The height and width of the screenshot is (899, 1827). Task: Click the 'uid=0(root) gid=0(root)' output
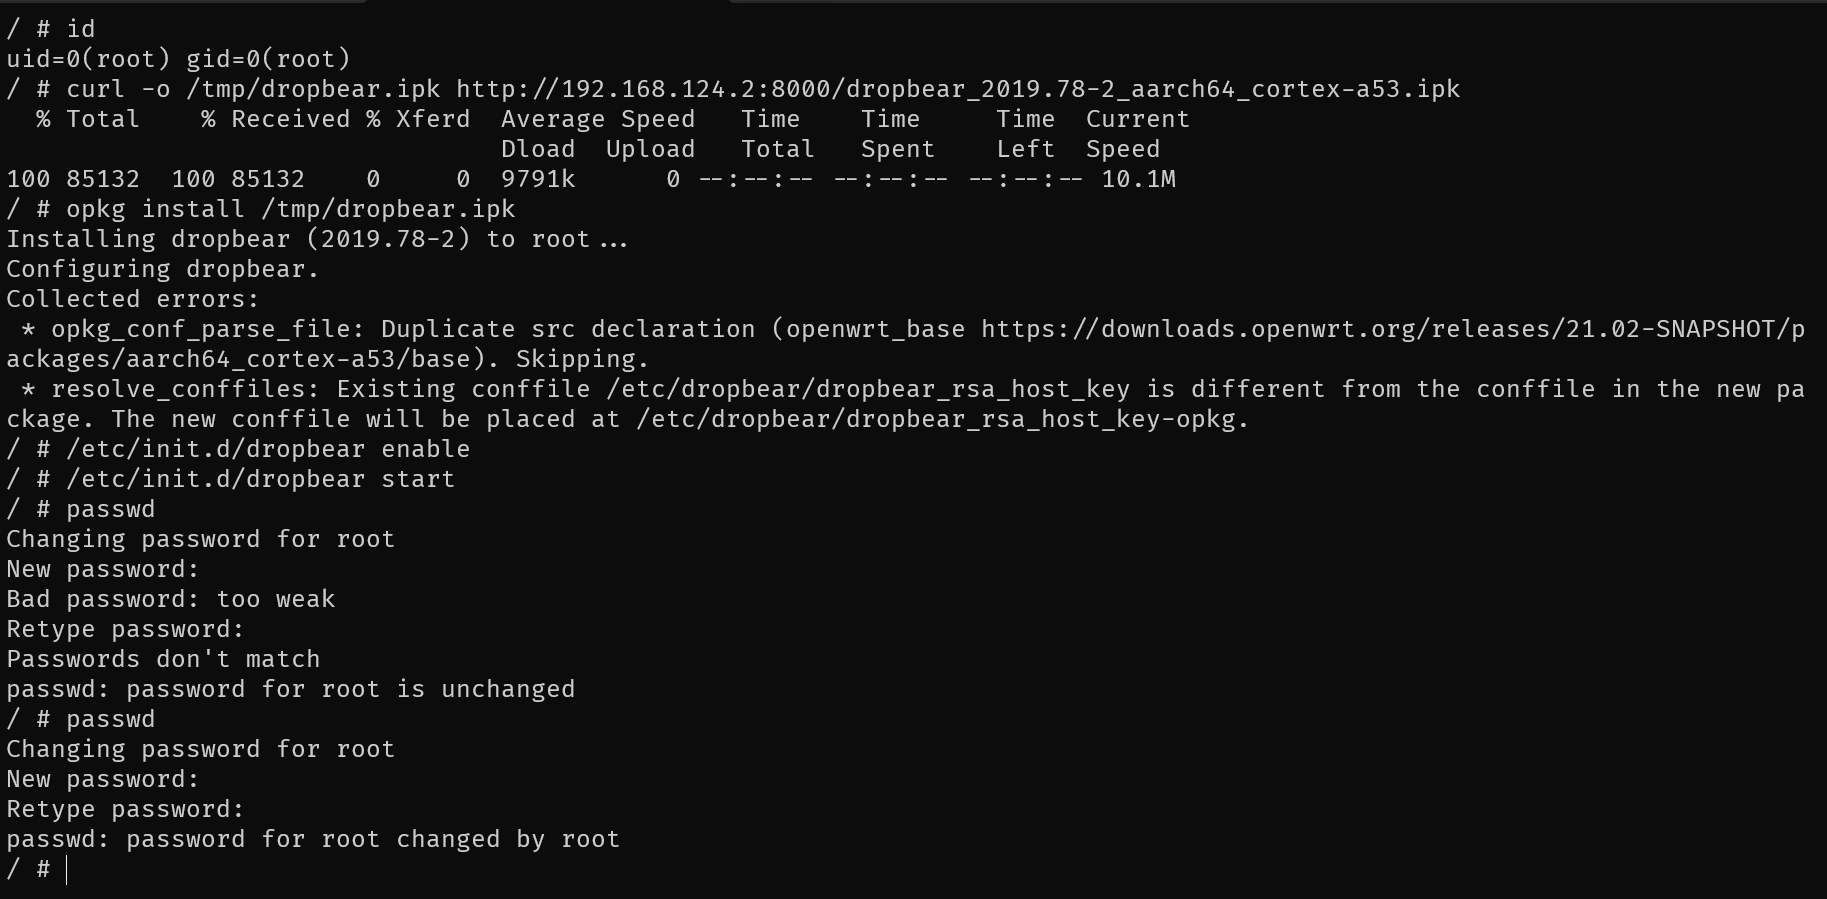178,59
